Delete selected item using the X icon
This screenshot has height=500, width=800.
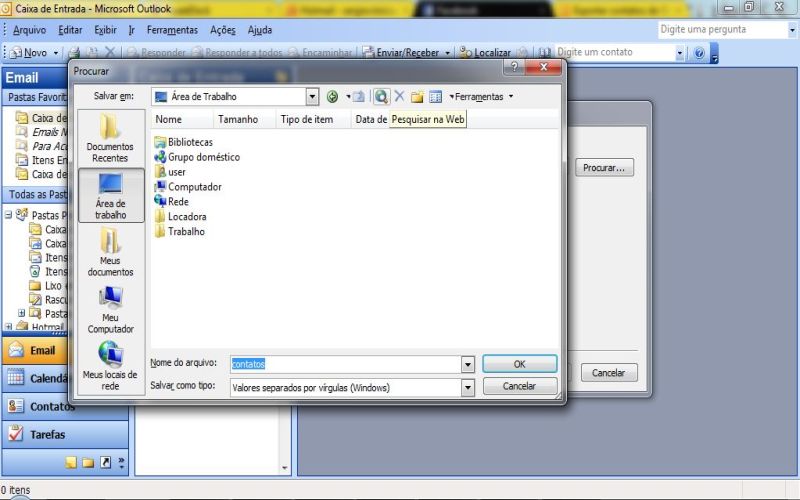click(x=399, y=96)
